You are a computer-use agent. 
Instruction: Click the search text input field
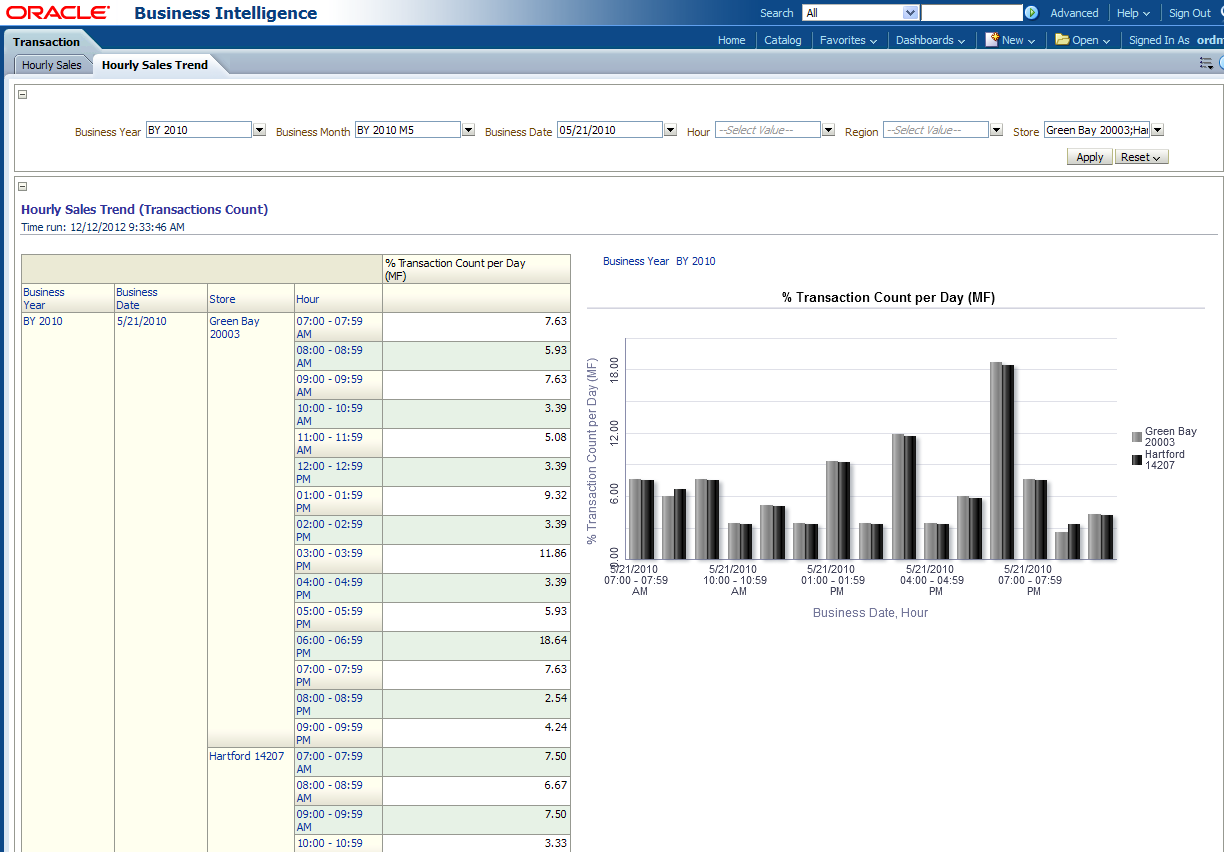971,13
